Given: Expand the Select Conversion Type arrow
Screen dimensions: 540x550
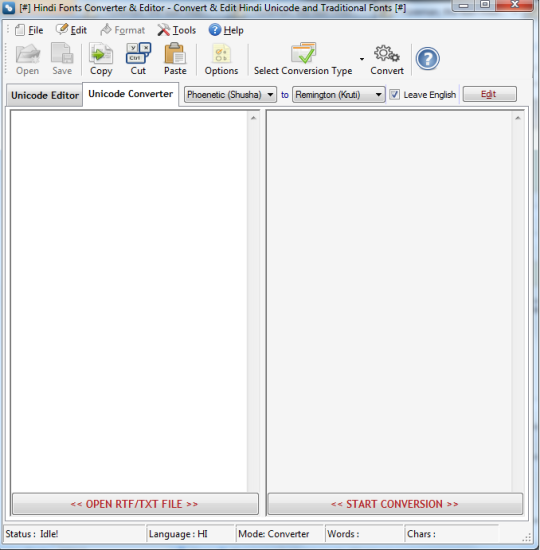Looking at the screenshot, I should [x=362, y=59].
